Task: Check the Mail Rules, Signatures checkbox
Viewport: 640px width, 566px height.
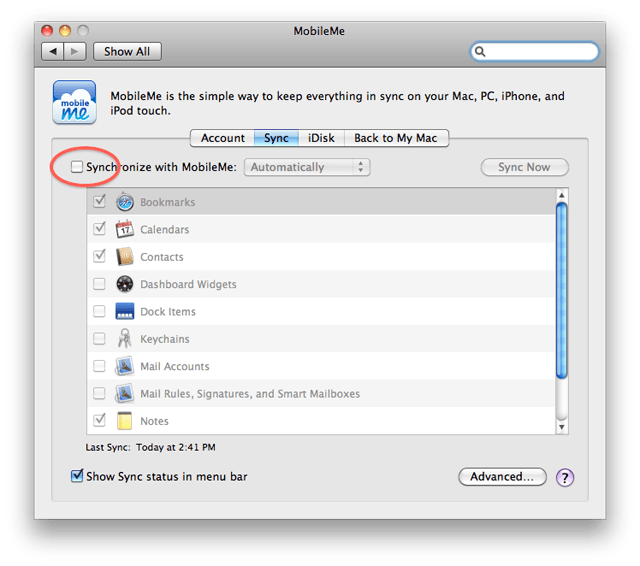Action: (99, 393)
